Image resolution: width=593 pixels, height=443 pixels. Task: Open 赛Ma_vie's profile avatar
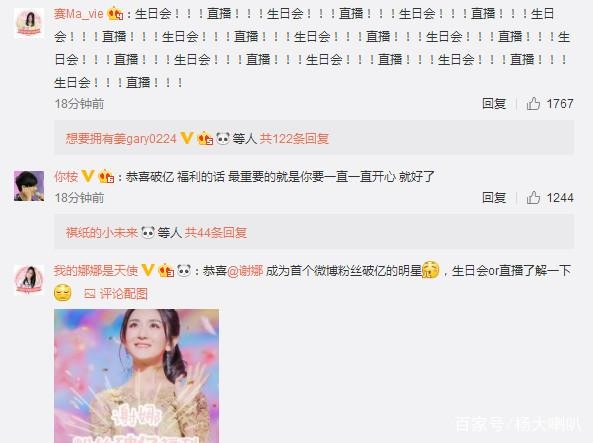tap(29, 23)
